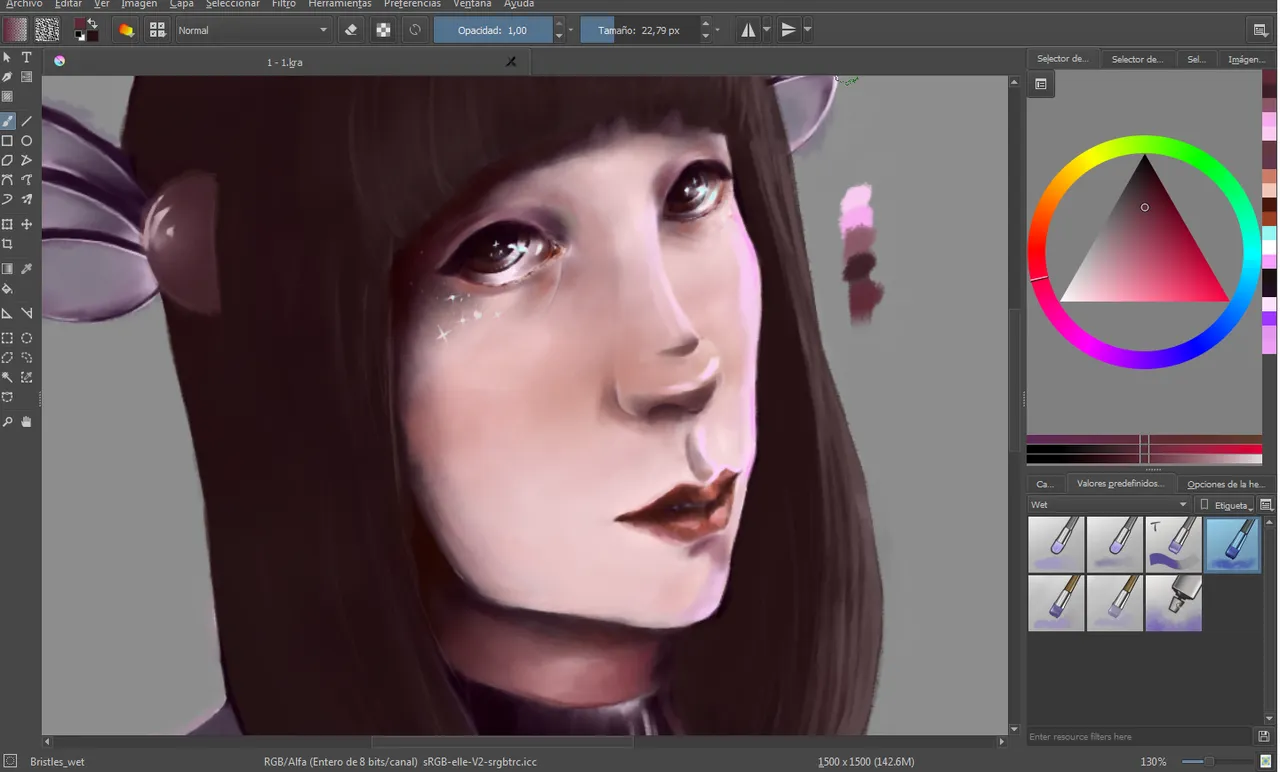Image resolution: width=1280 pixels, height=772 pixels.
Task: Swap foreground and background colors
Action: tap(93, 22)
